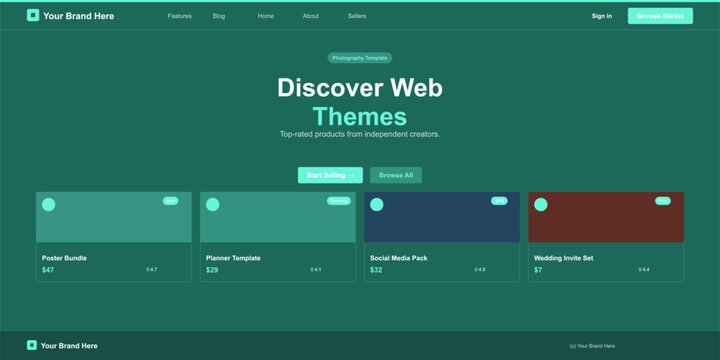Go to the Home nav item
The image size is (720, 360).
tap(266, 16)
